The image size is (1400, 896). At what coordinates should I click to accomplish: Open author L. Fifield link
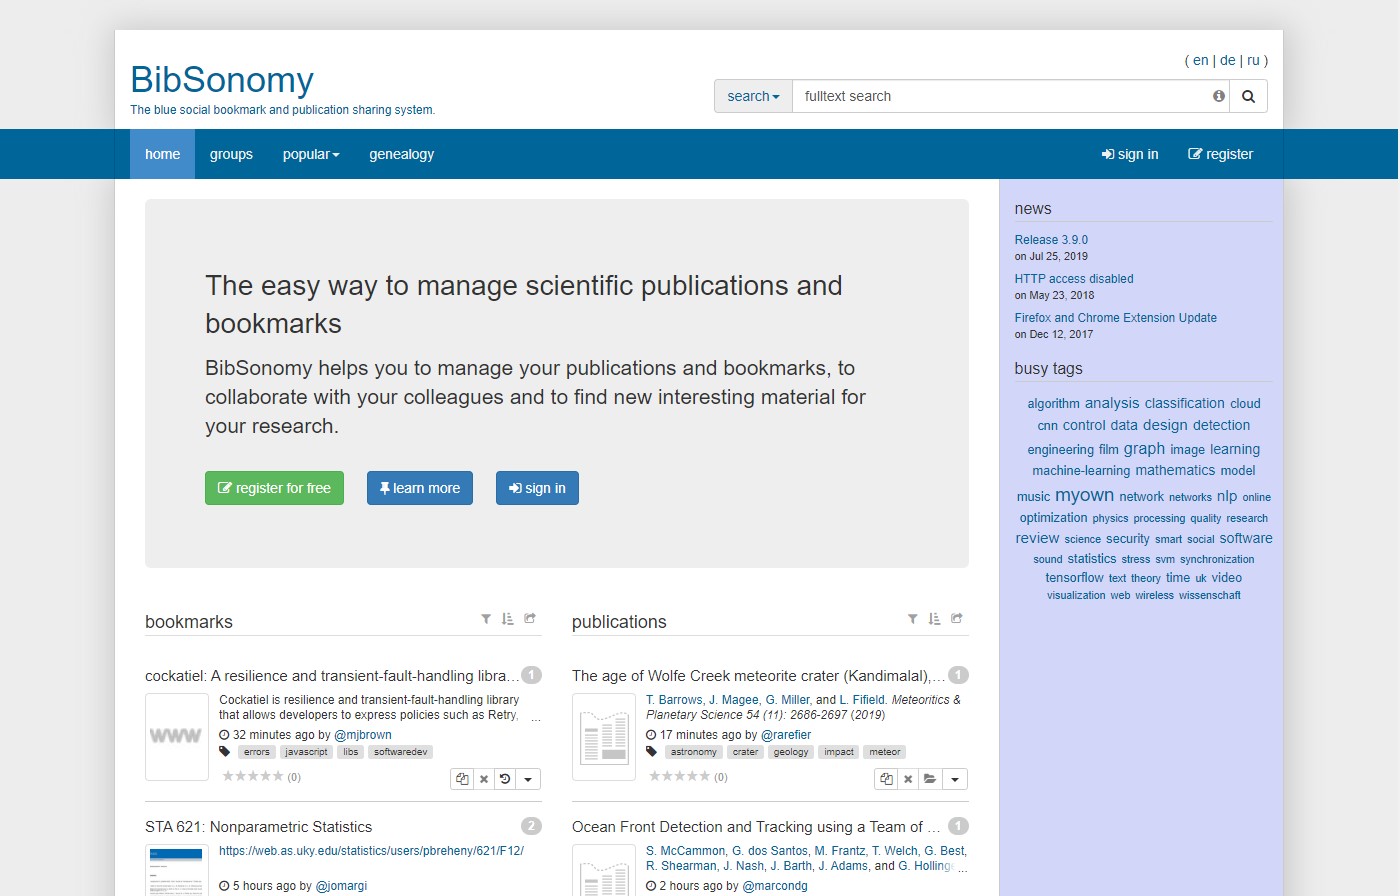click(x=862, y=700)
